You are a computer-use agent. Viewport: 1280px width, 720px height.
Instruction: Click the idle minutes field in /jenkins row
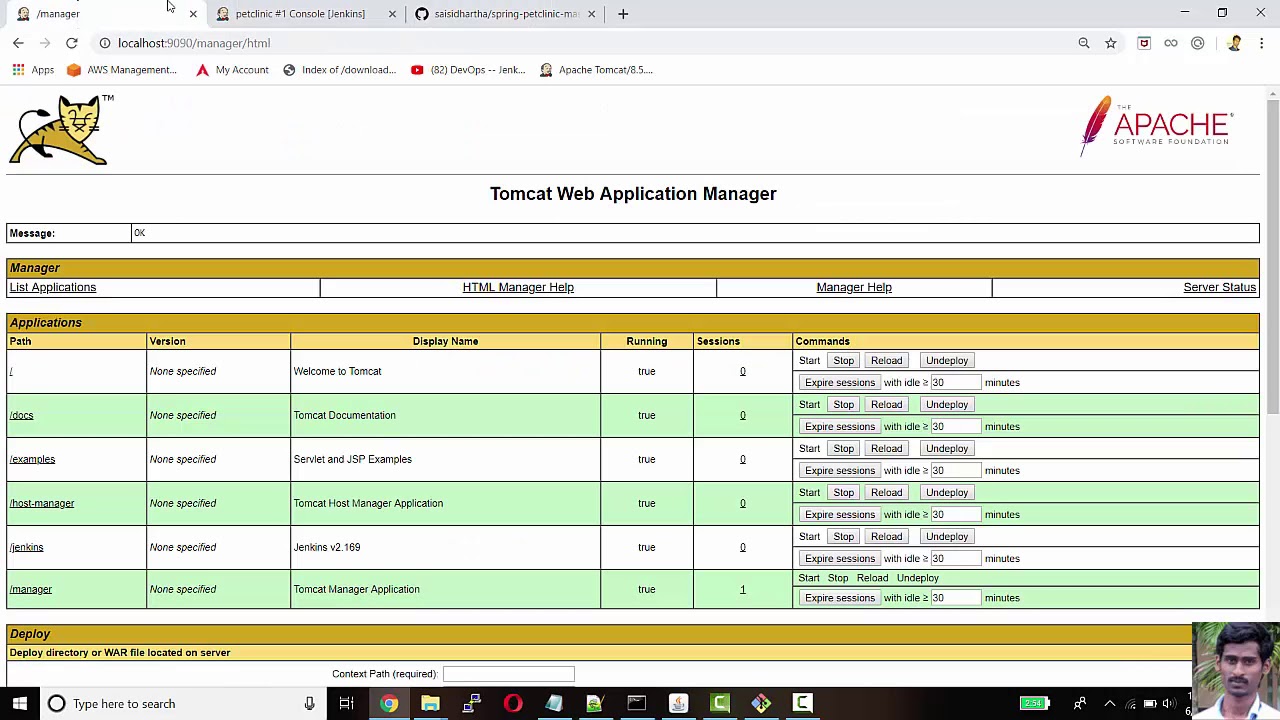point(955,558)
